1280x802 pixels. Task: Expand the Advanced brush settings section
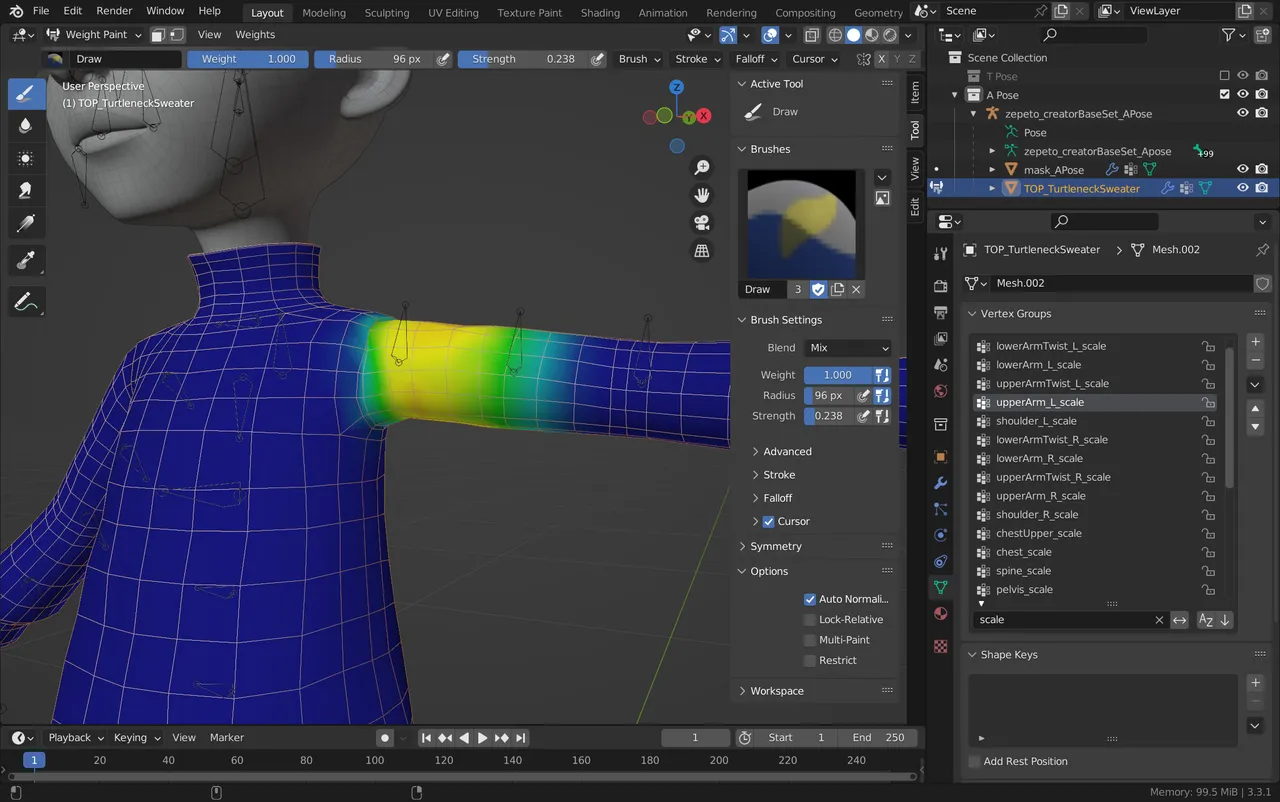pos(785,451)
